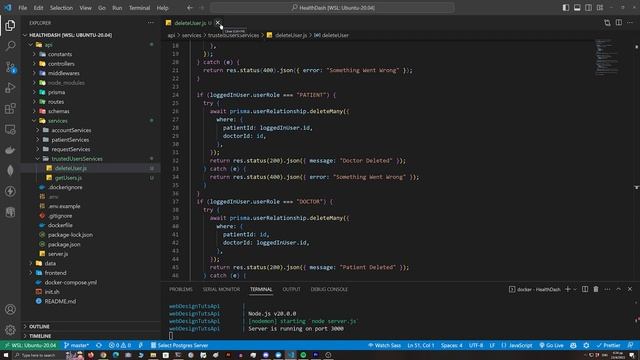Open the Selection menu

click(61, 8)
